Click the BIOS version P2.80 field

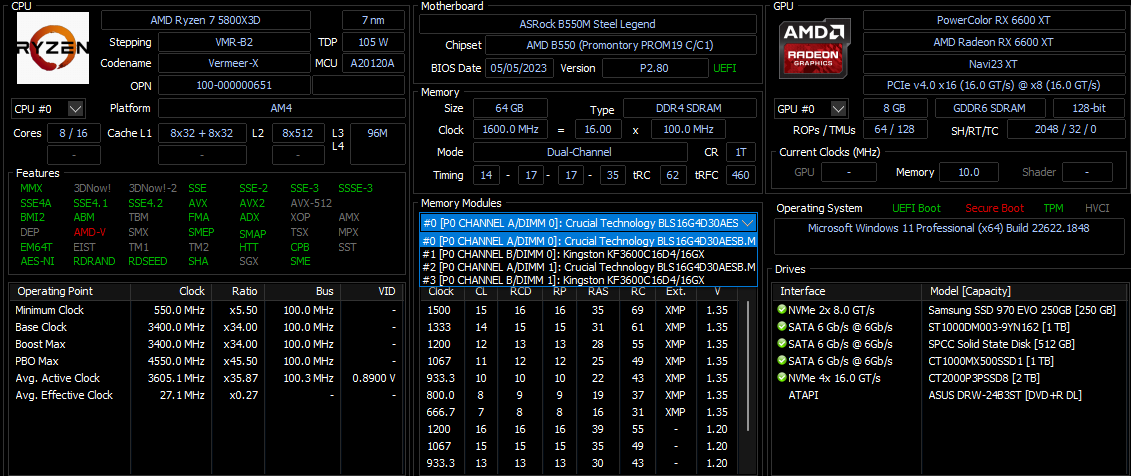pyautogui.click(x=655, y=69)
